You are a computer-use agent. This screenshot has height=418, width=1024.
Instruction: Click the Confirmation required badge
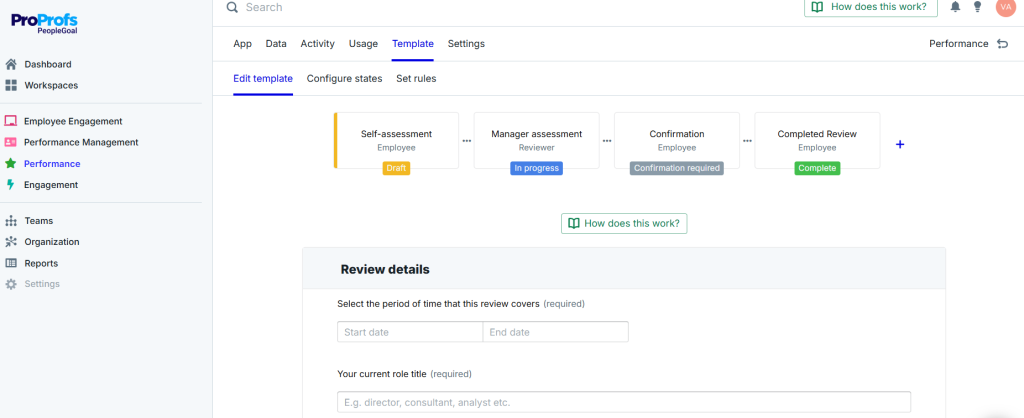pyautogui.click(x=677, y=169)
